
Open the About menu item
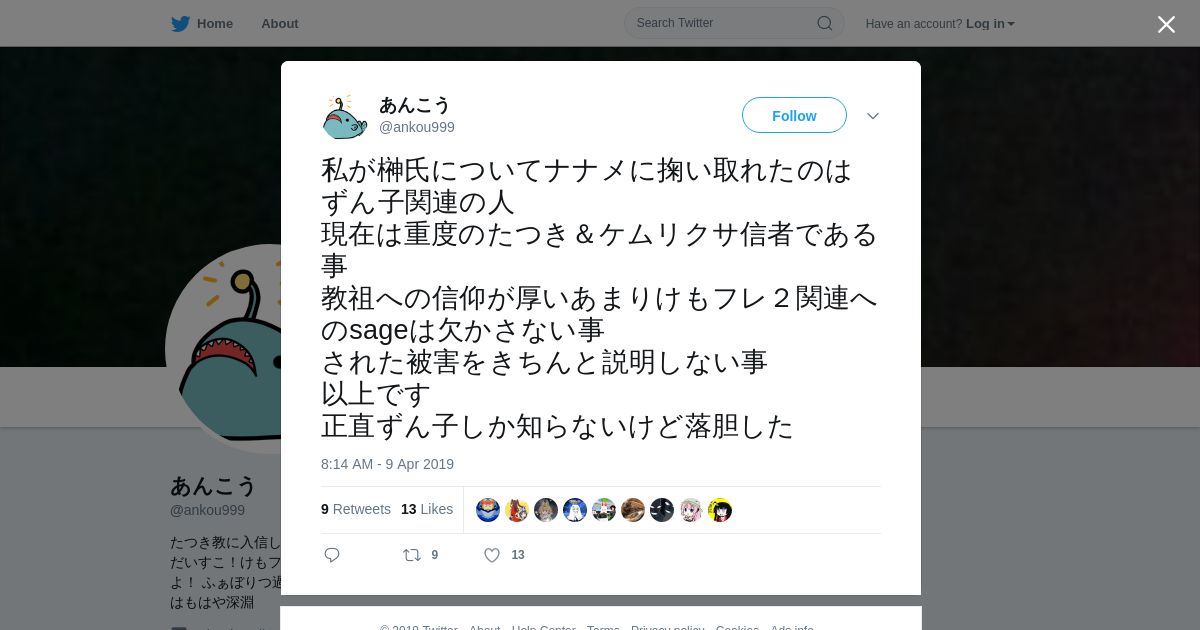click(x=280, y=23)
